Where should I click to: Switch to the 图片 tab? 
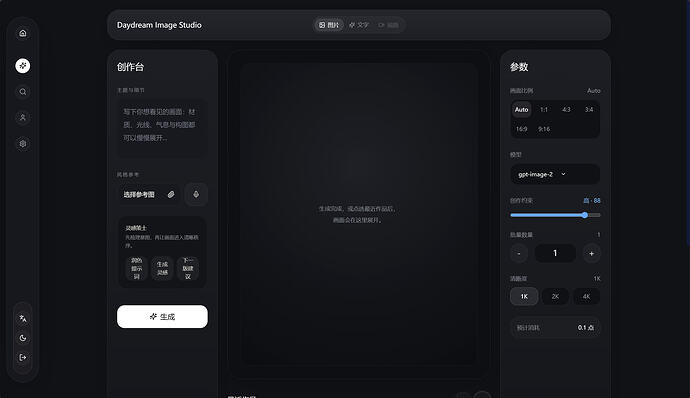pyautogui.click(x=329, y=25)
